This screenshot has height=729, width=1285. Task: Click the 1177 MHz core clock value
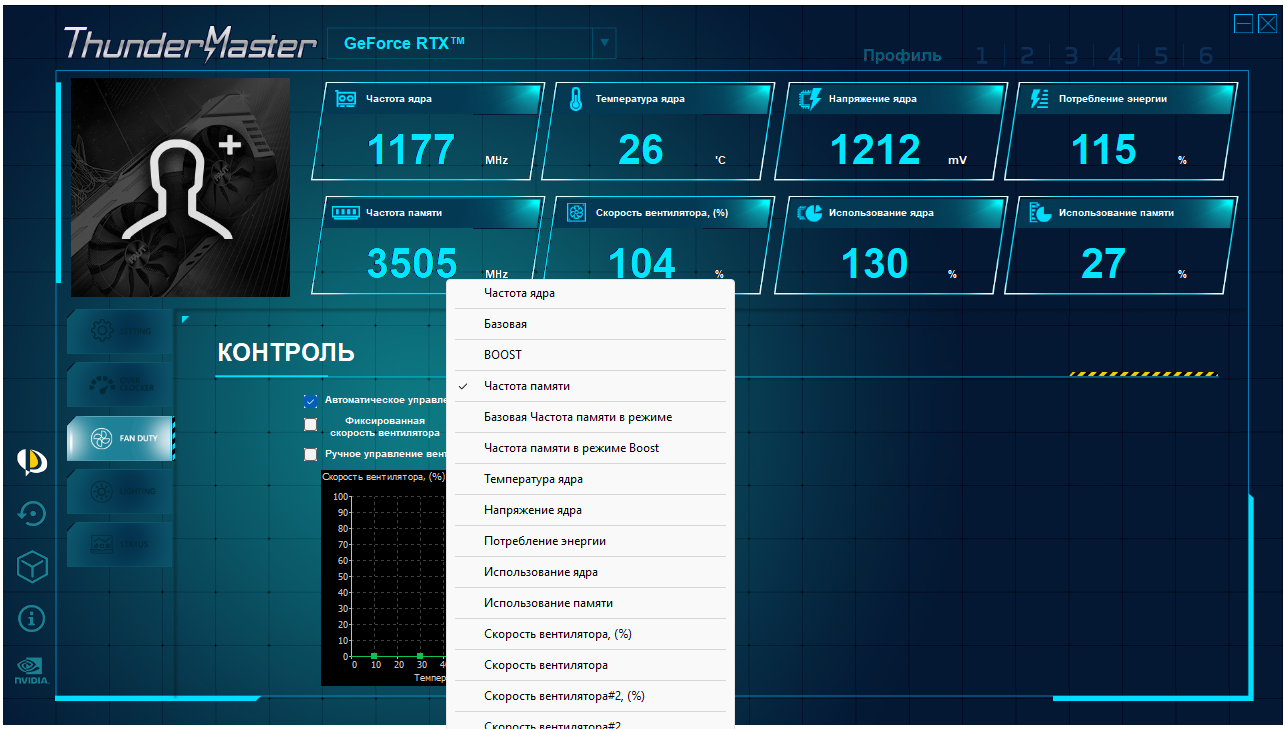411,150
